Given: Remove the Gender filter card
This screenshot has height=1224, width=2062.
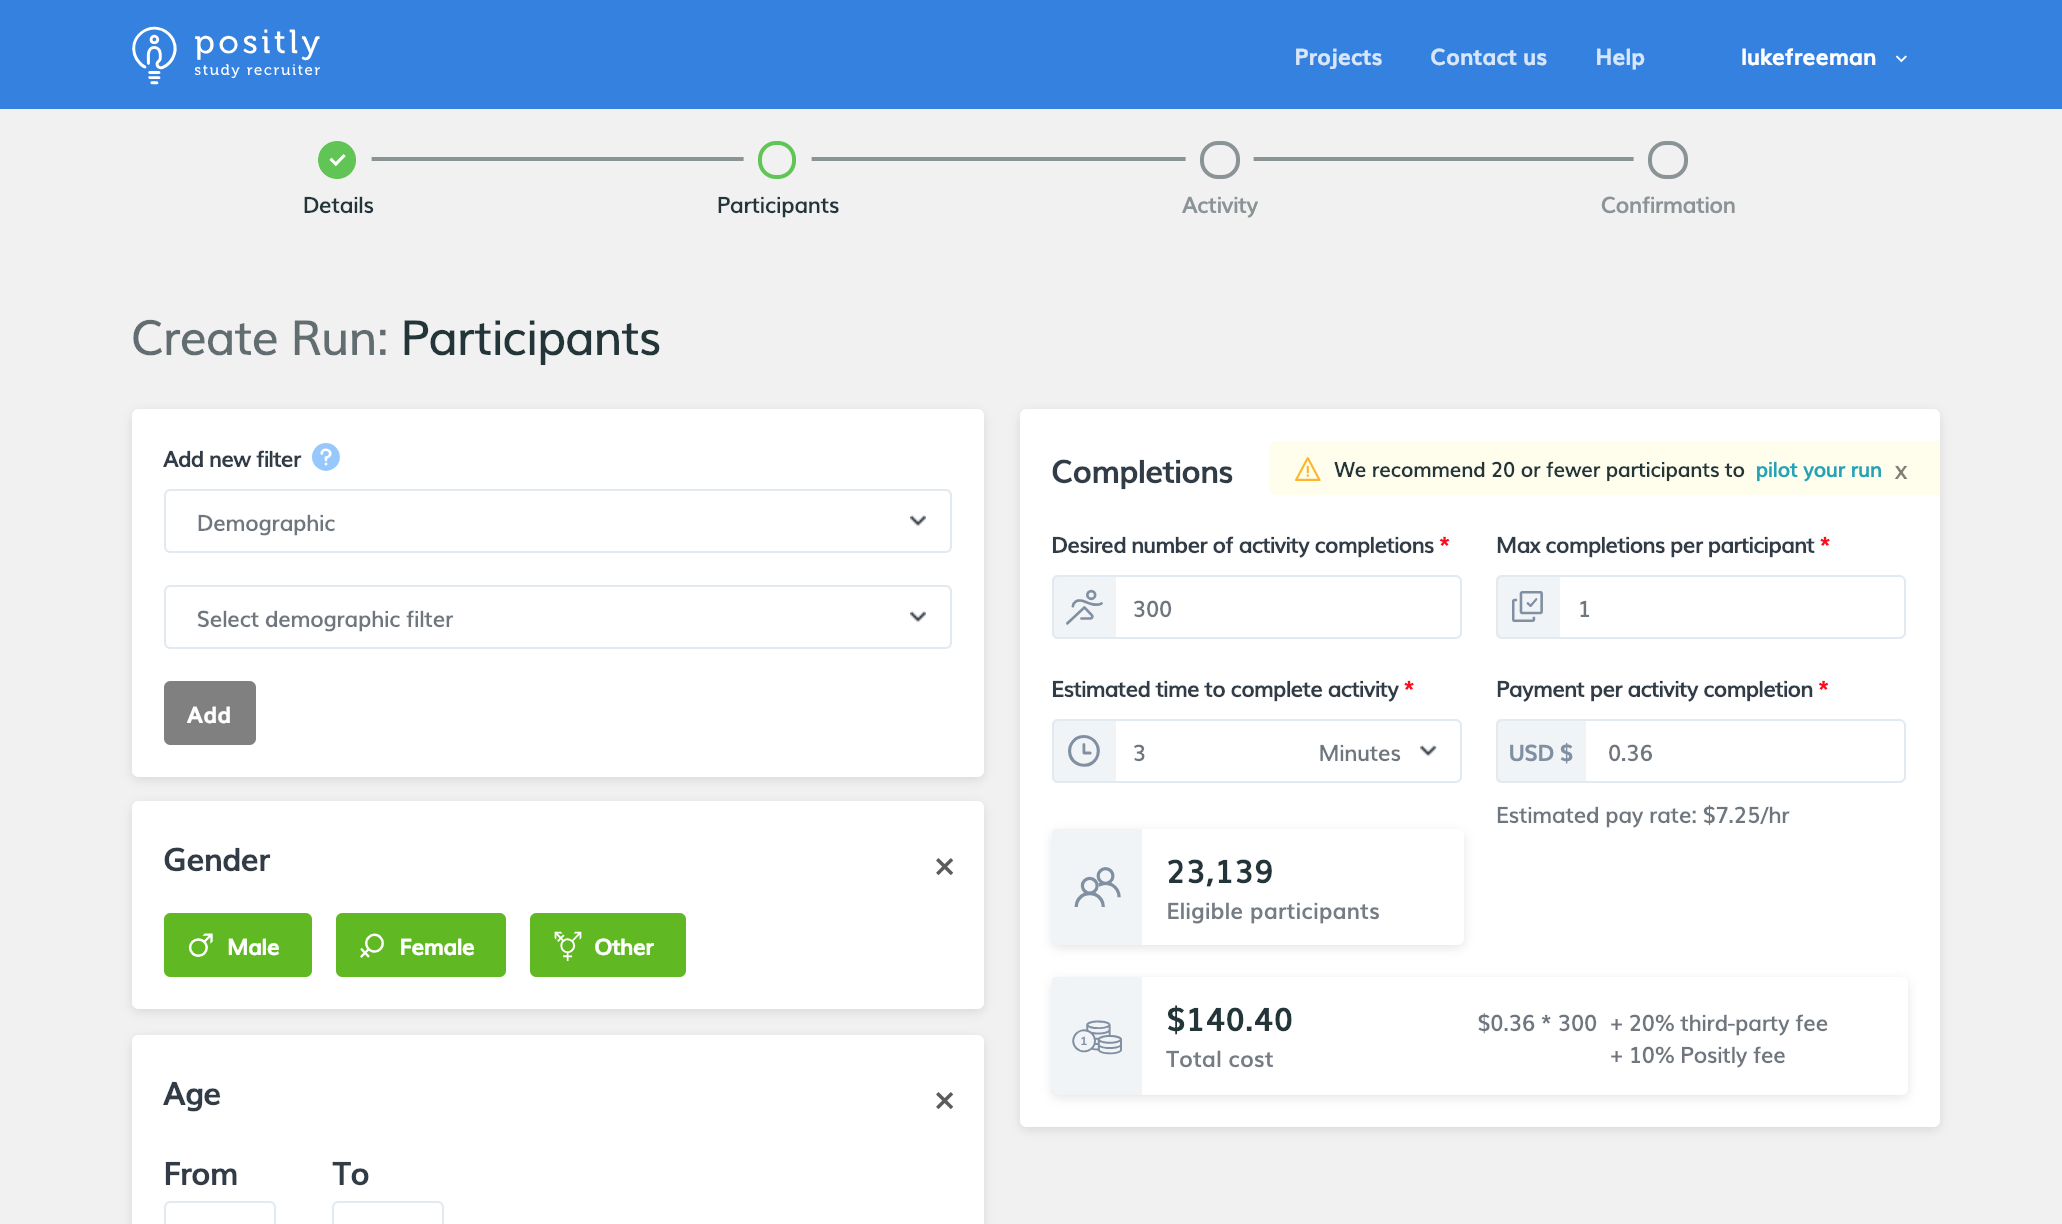Looking at the screenshot, I should click(944, 867).
